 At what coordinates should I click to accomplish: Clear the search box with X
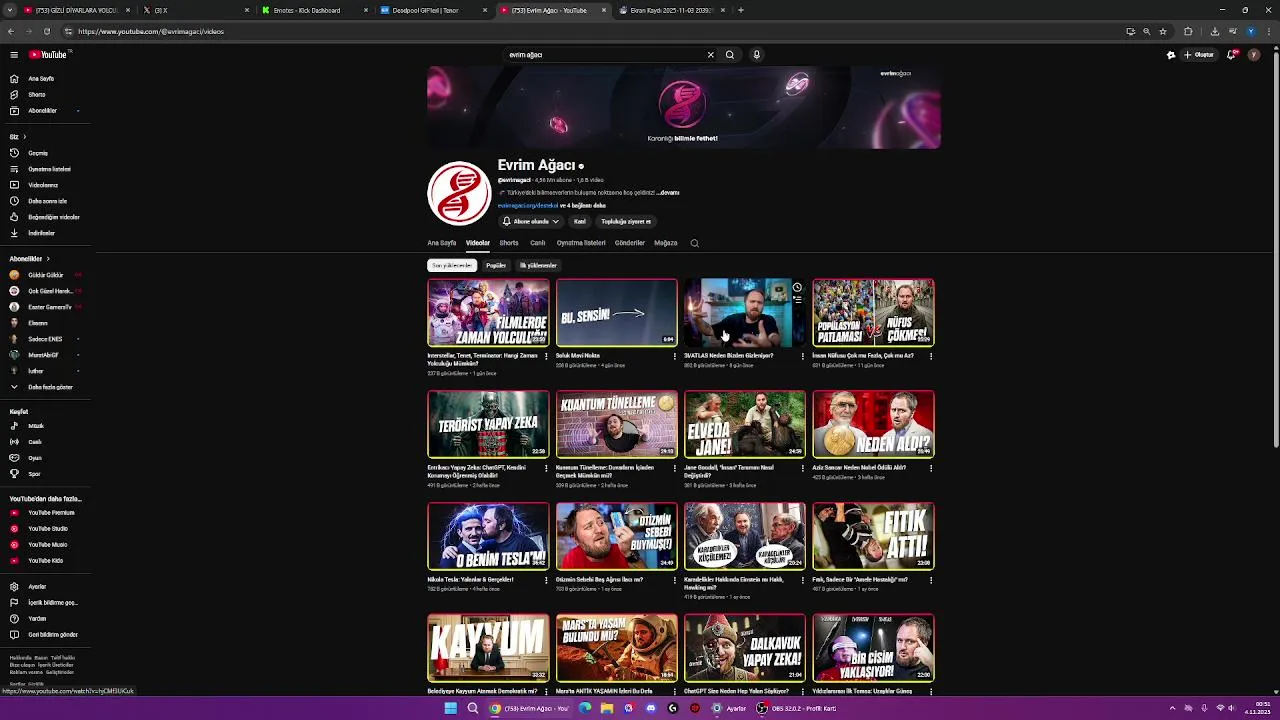tap(711, 55)
